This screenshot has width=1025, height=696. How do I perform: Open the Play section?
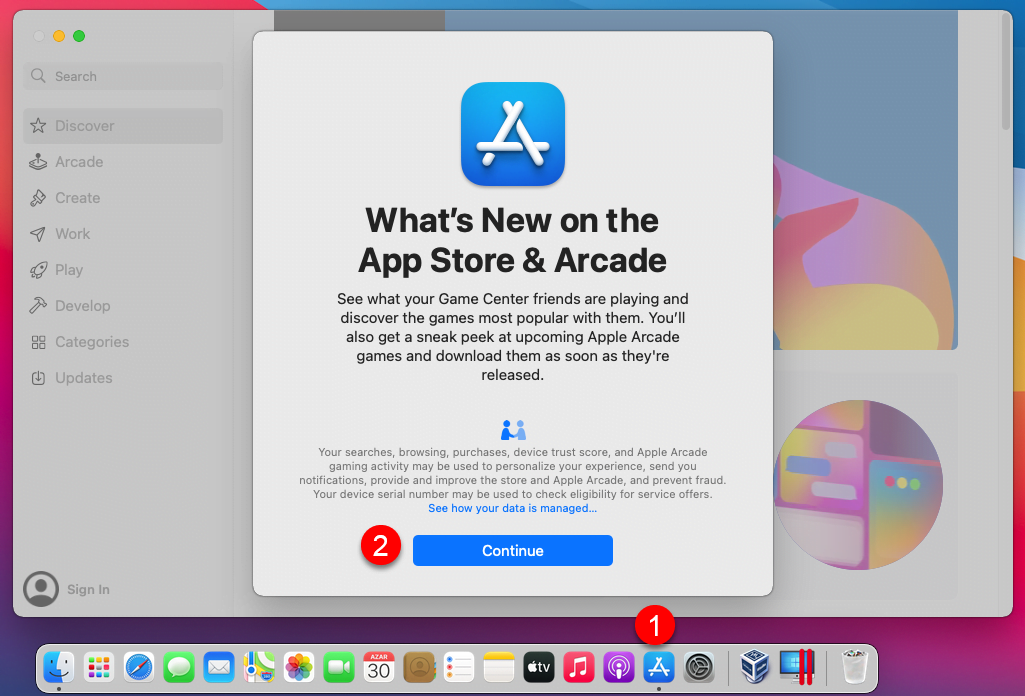pos(123,269)
